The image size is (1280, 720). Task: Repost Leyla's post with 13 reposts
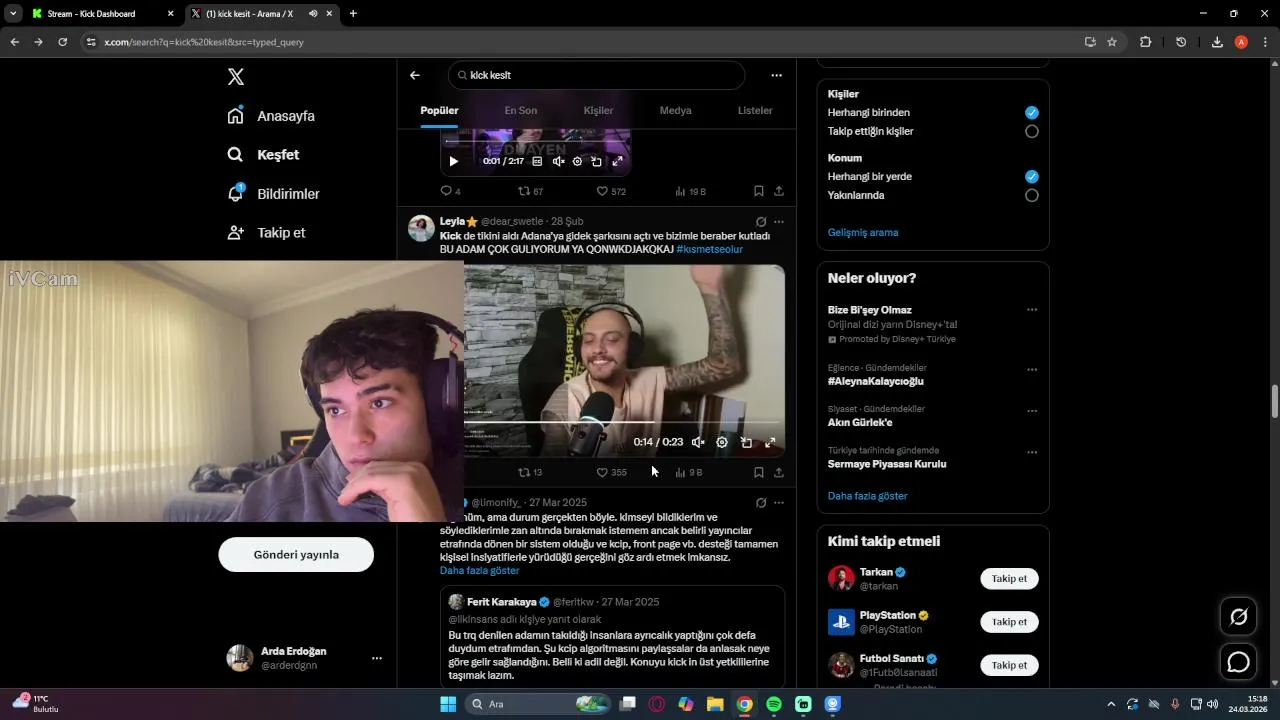click(x=530, y=472)
